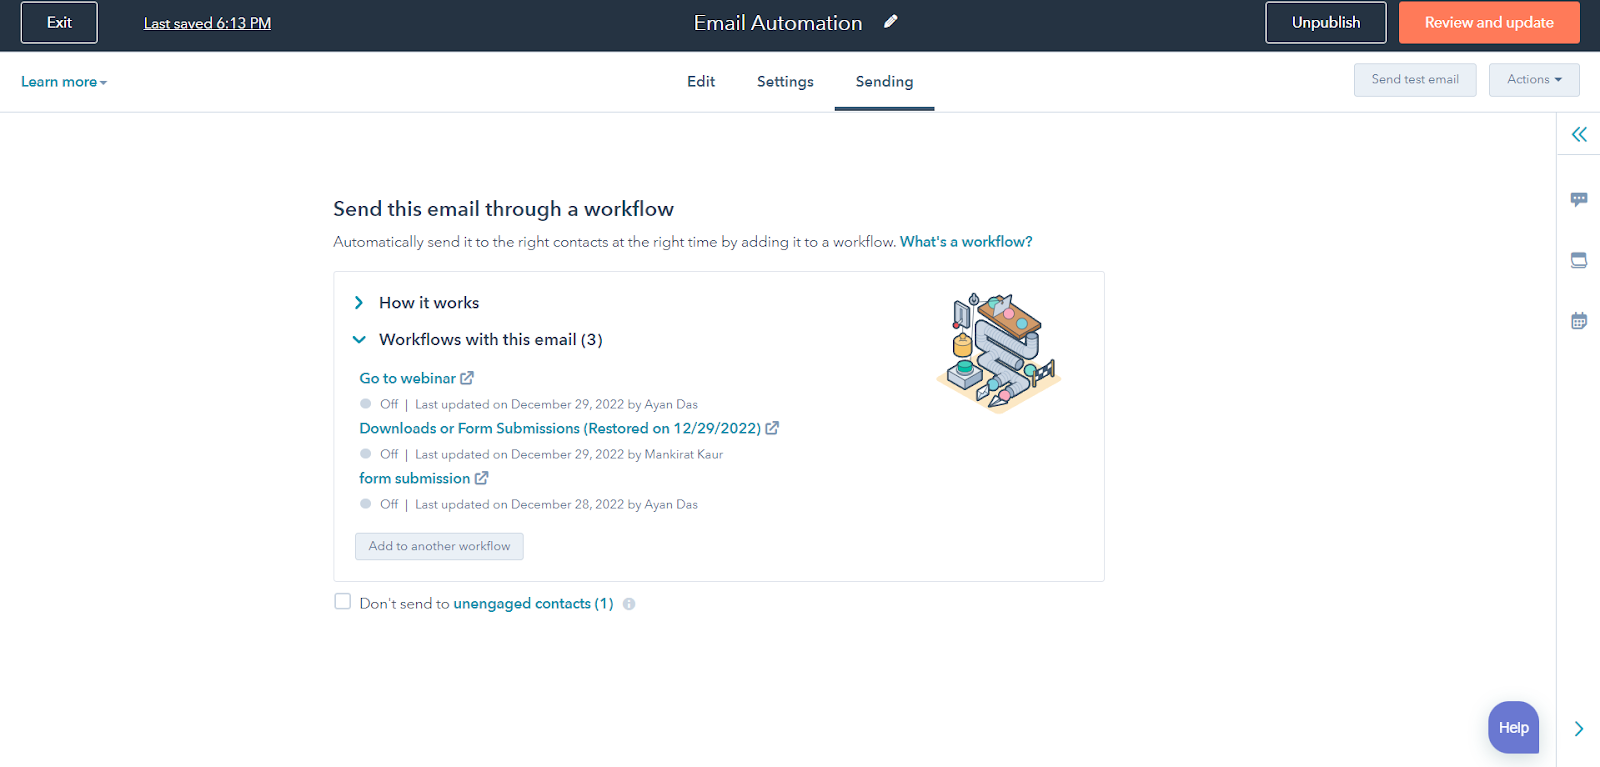This screenshot has width=1600, height=767.
Task: Click the Review and update button
Action: coord(1489,21)
